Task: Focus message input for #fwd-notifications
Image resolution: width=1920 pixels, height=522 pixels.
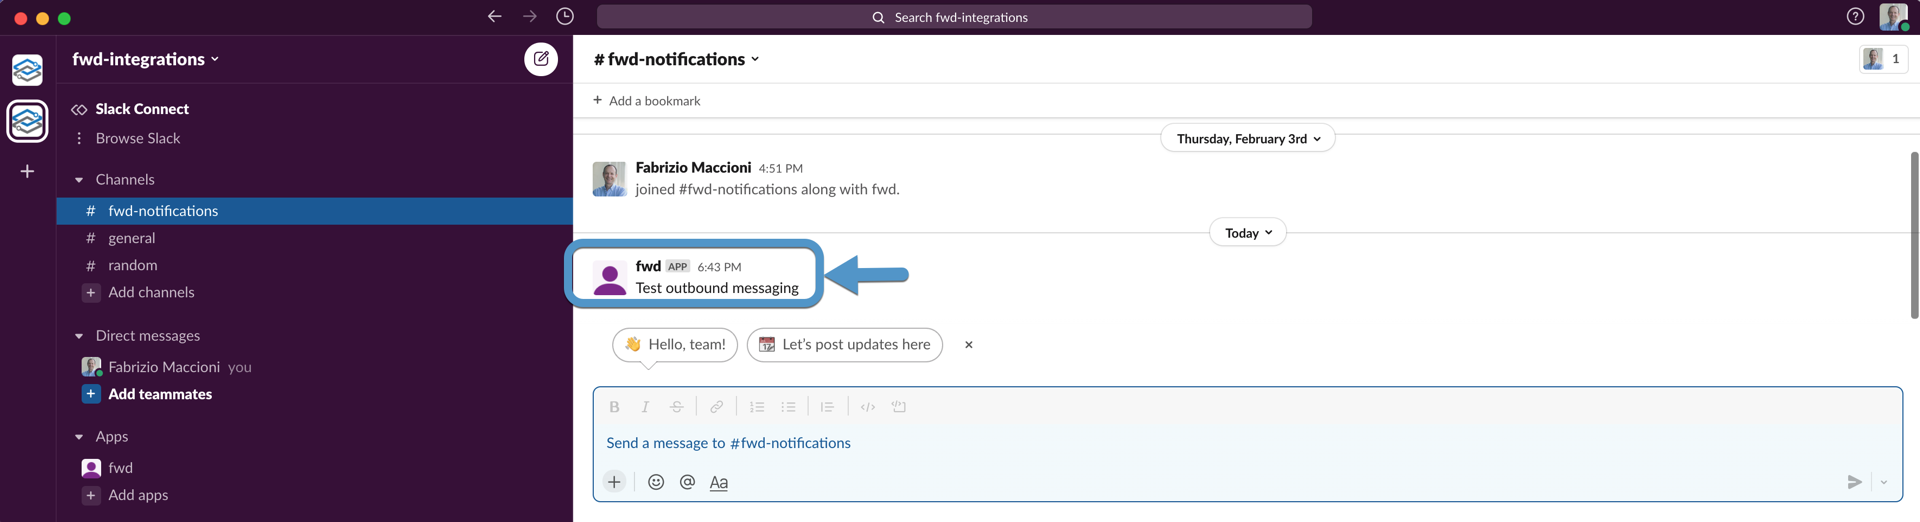Action: 1247,443
